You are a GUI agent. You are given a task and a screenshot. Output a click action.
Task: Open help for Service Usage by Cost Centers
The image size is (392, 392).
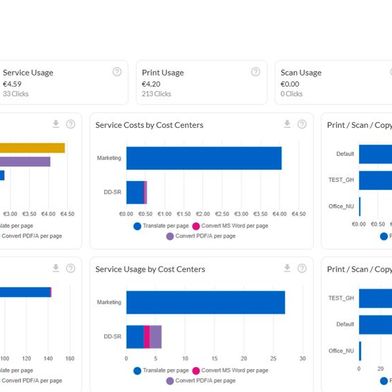coord(302,268)
